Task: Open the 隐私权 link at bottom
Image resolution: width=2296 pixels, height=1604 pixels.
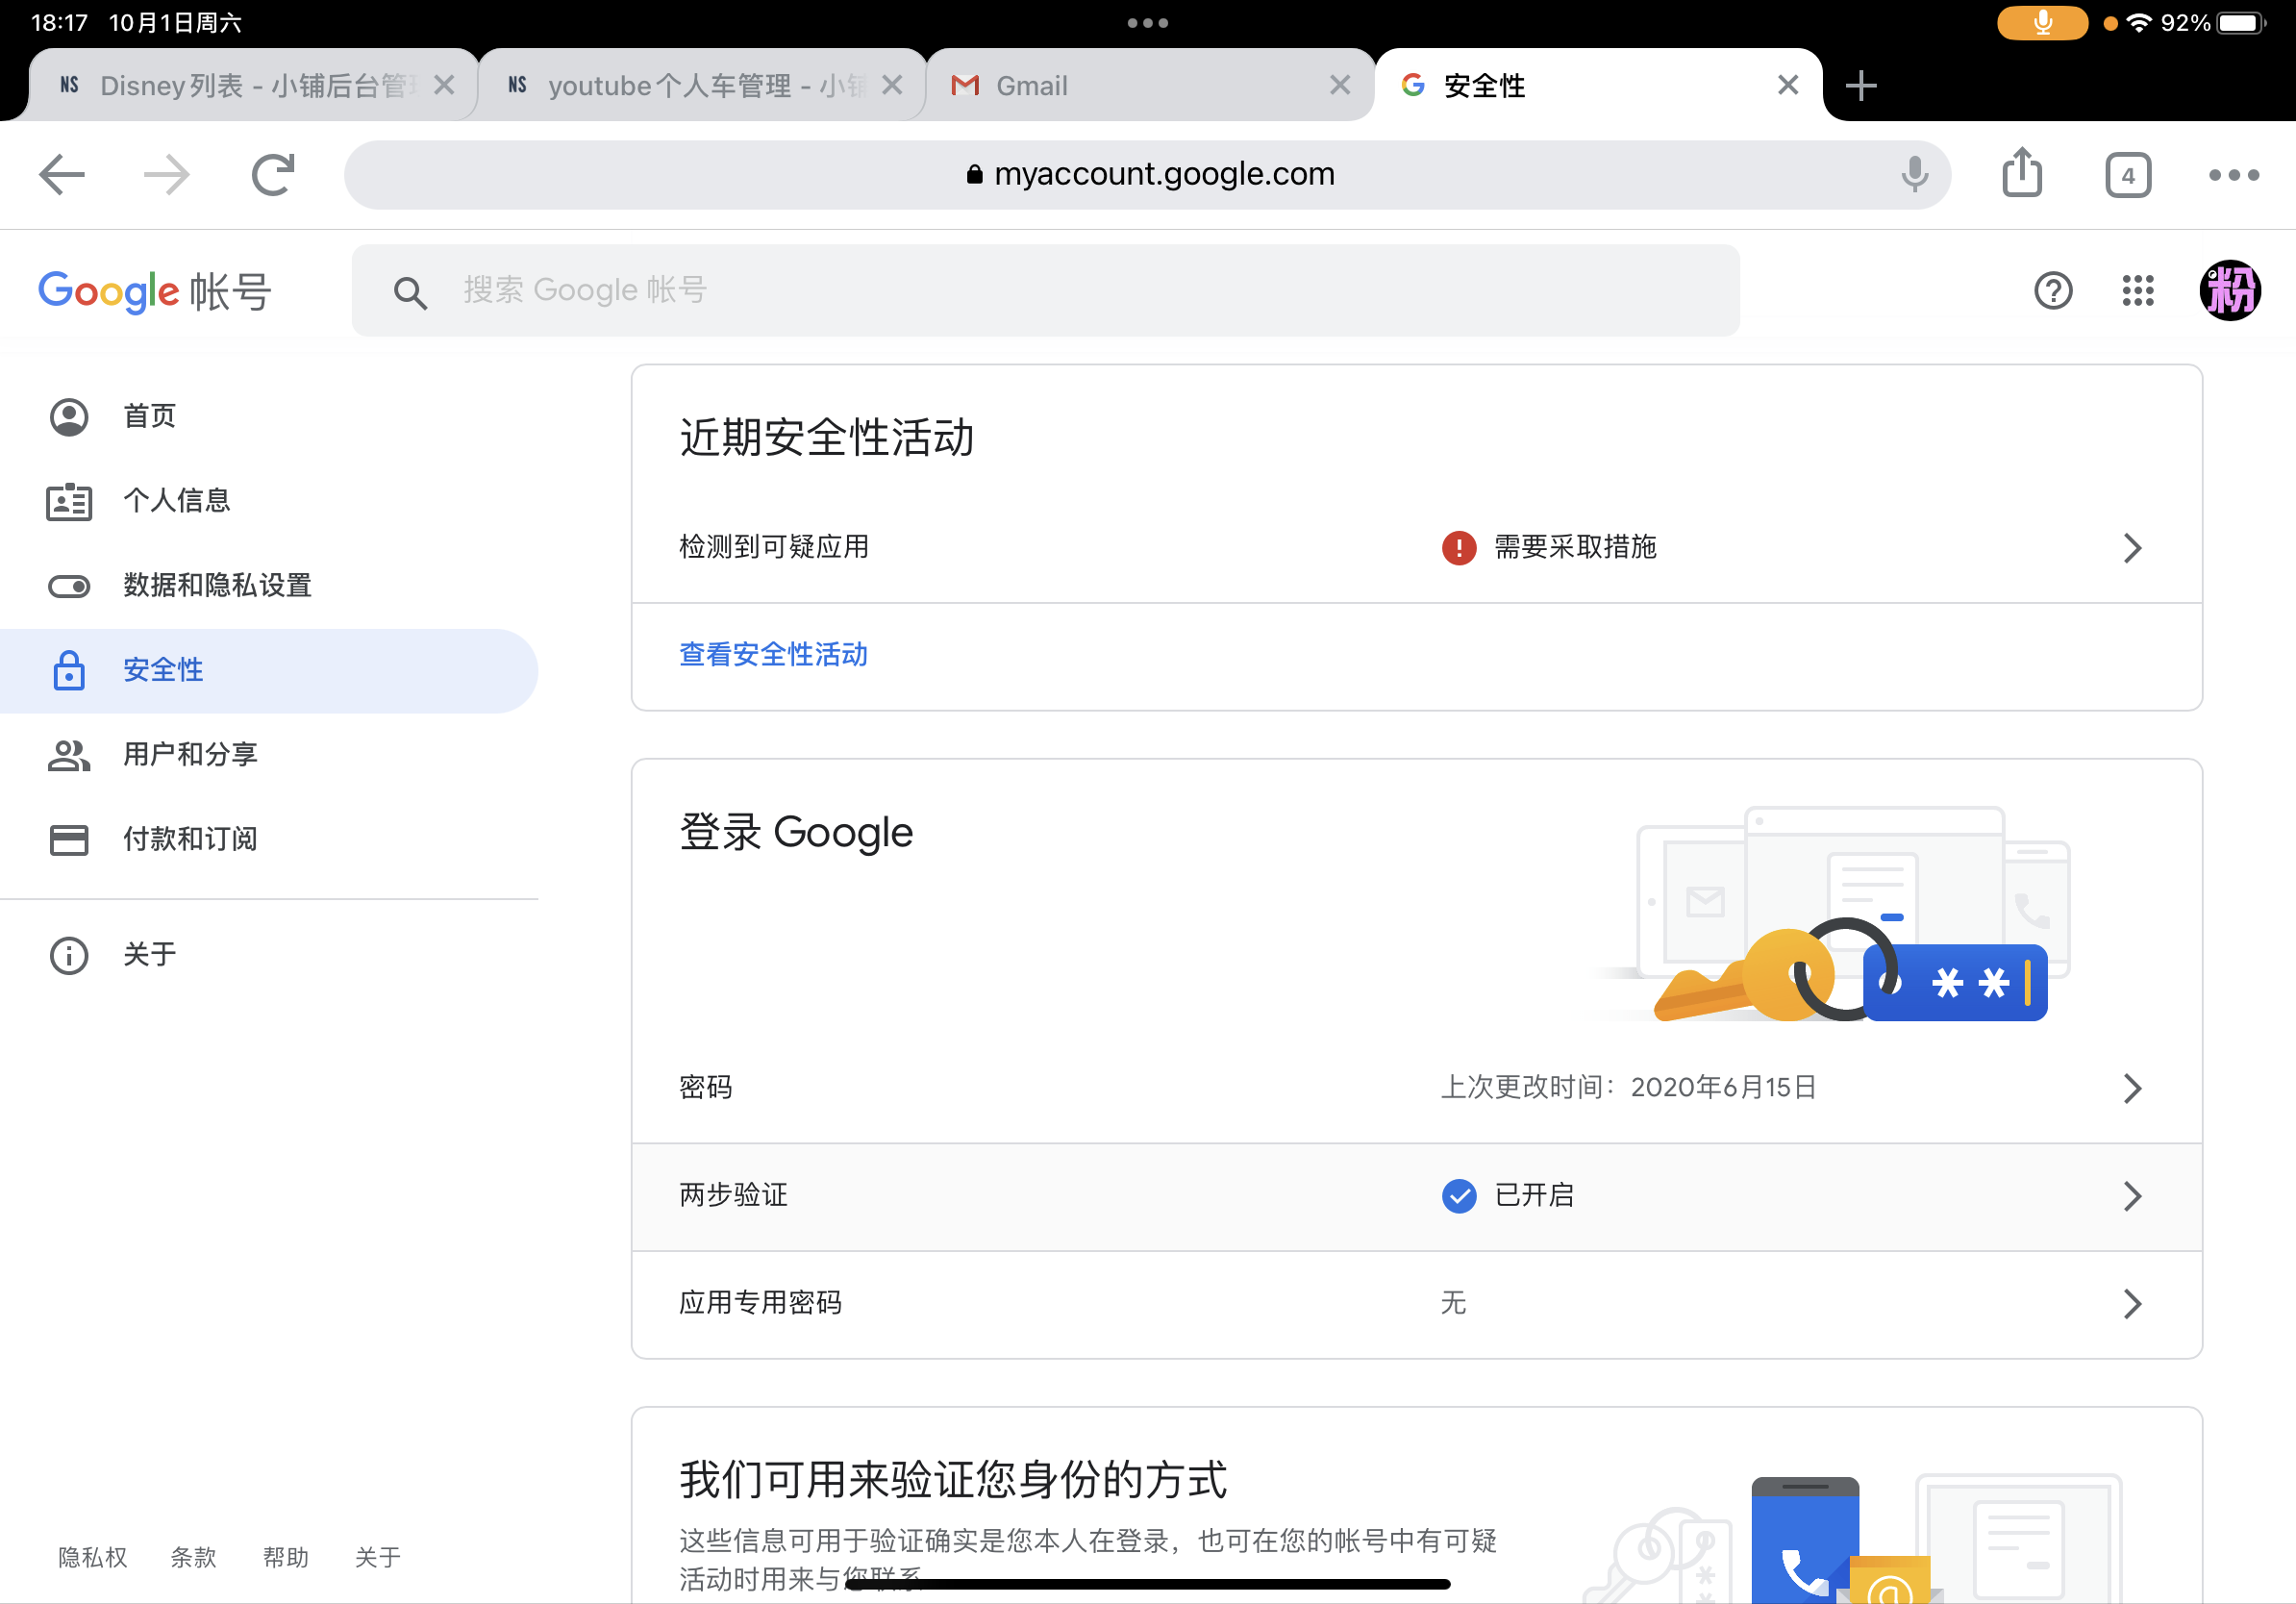Action: click(91, 1556)
